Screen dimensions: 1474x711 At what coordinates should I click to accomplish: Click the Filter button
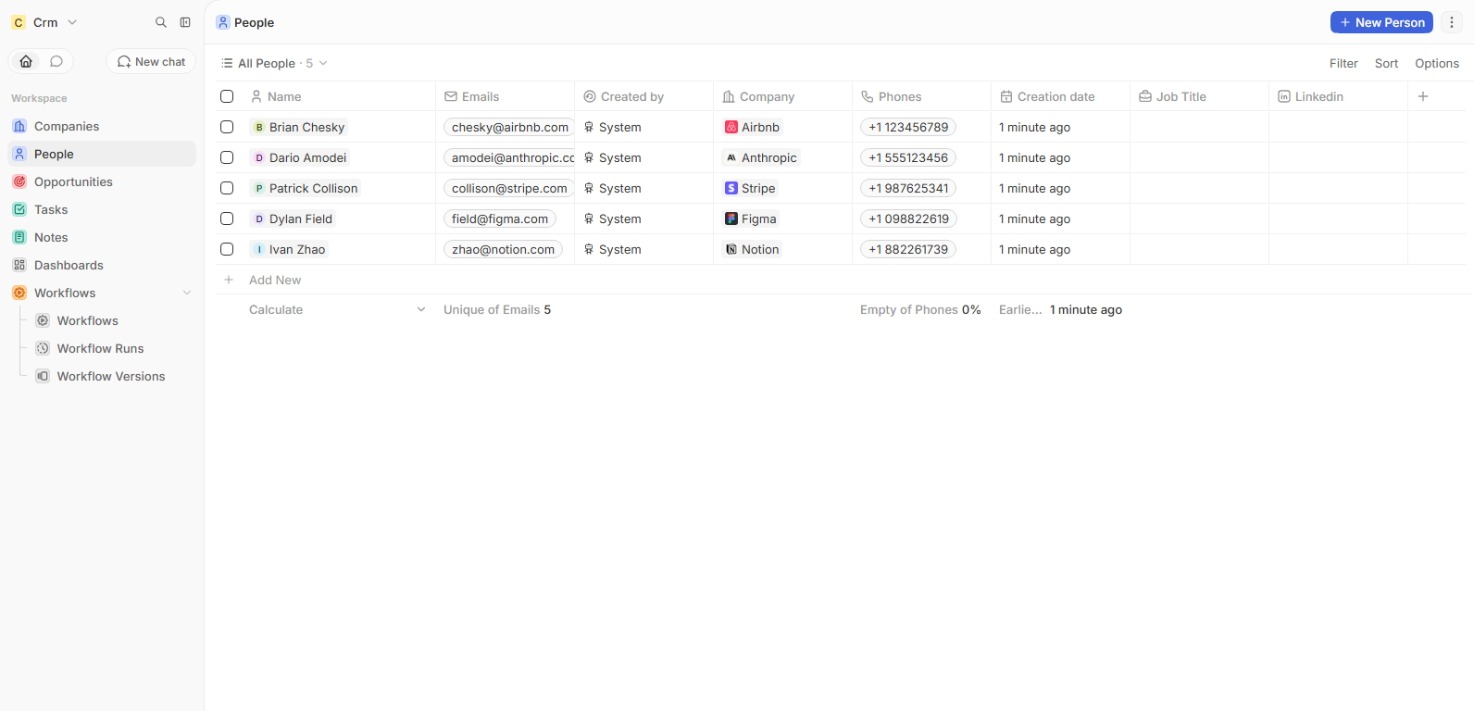[x=1343, y=63]
